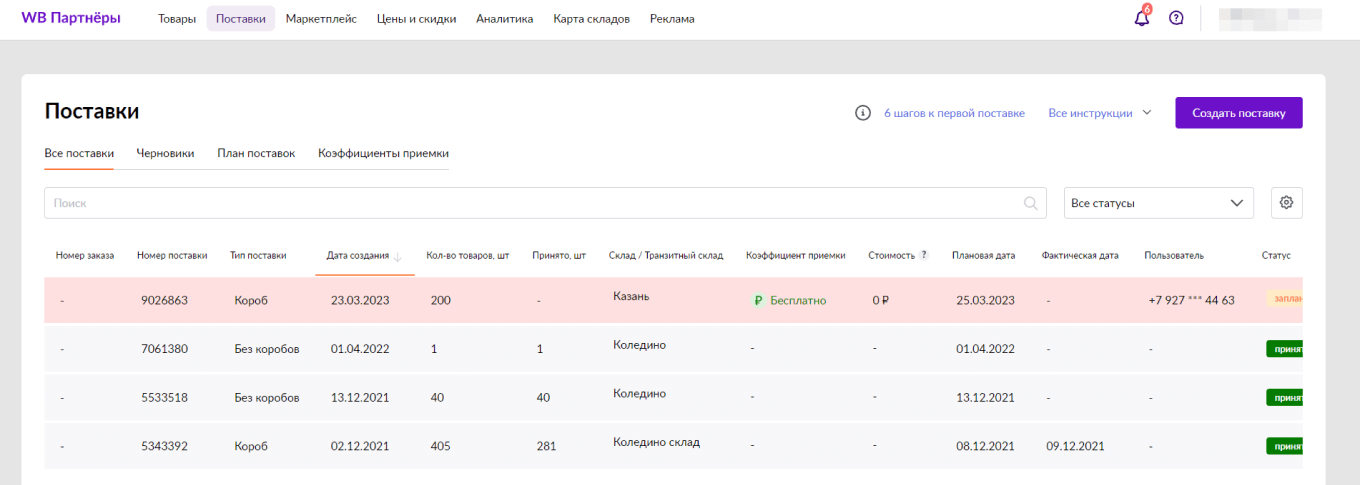Click supply number 5533518
Viewport: 1360px width, 485px height.
pyautogui.click(x=164, y=397)
